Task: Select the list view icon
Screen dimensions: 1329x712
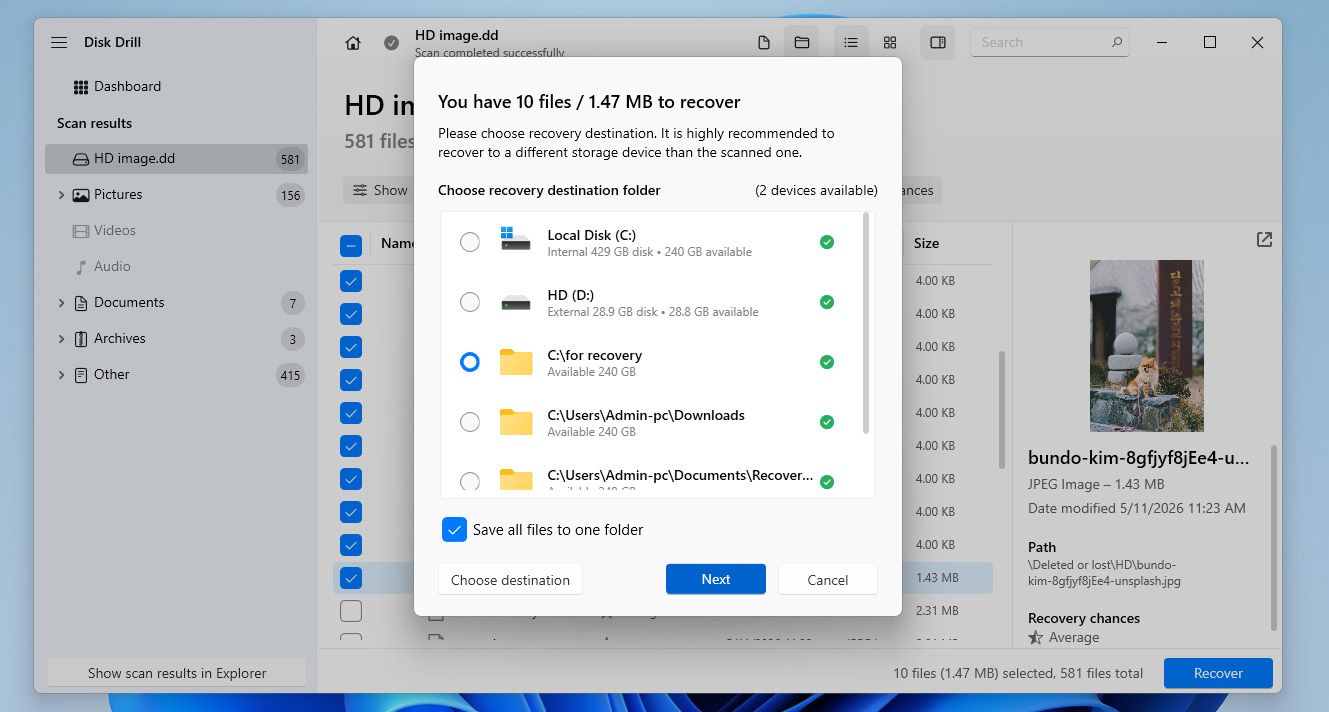Action: coord(850,43)
